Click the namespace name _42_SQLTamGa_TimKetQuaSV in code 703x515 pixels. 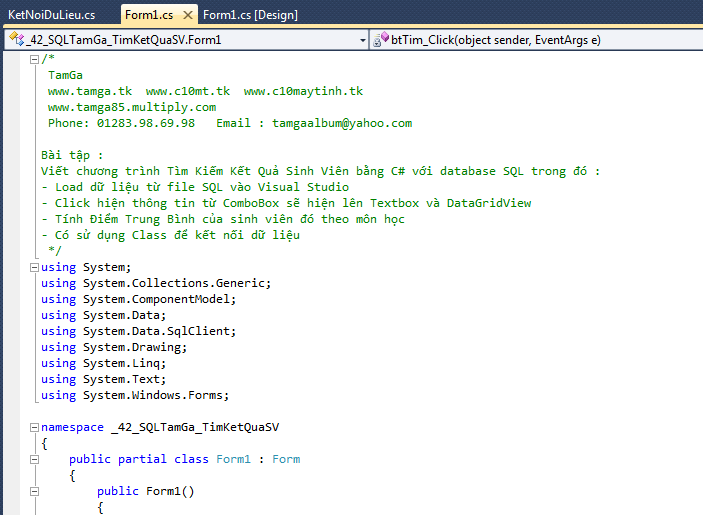click(x=195, y=428)
